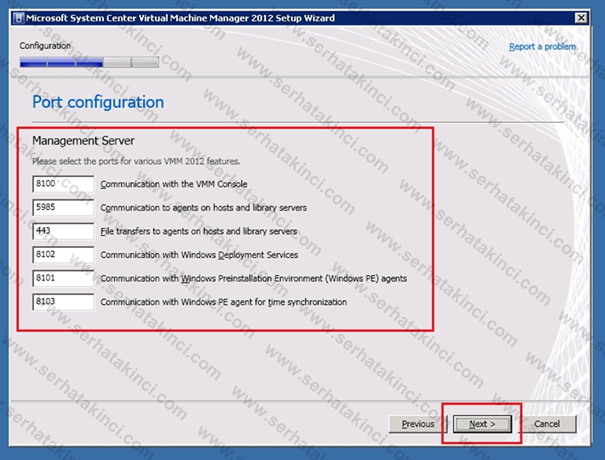
Task: Open the Report a problem link
Action: (542, 47)
